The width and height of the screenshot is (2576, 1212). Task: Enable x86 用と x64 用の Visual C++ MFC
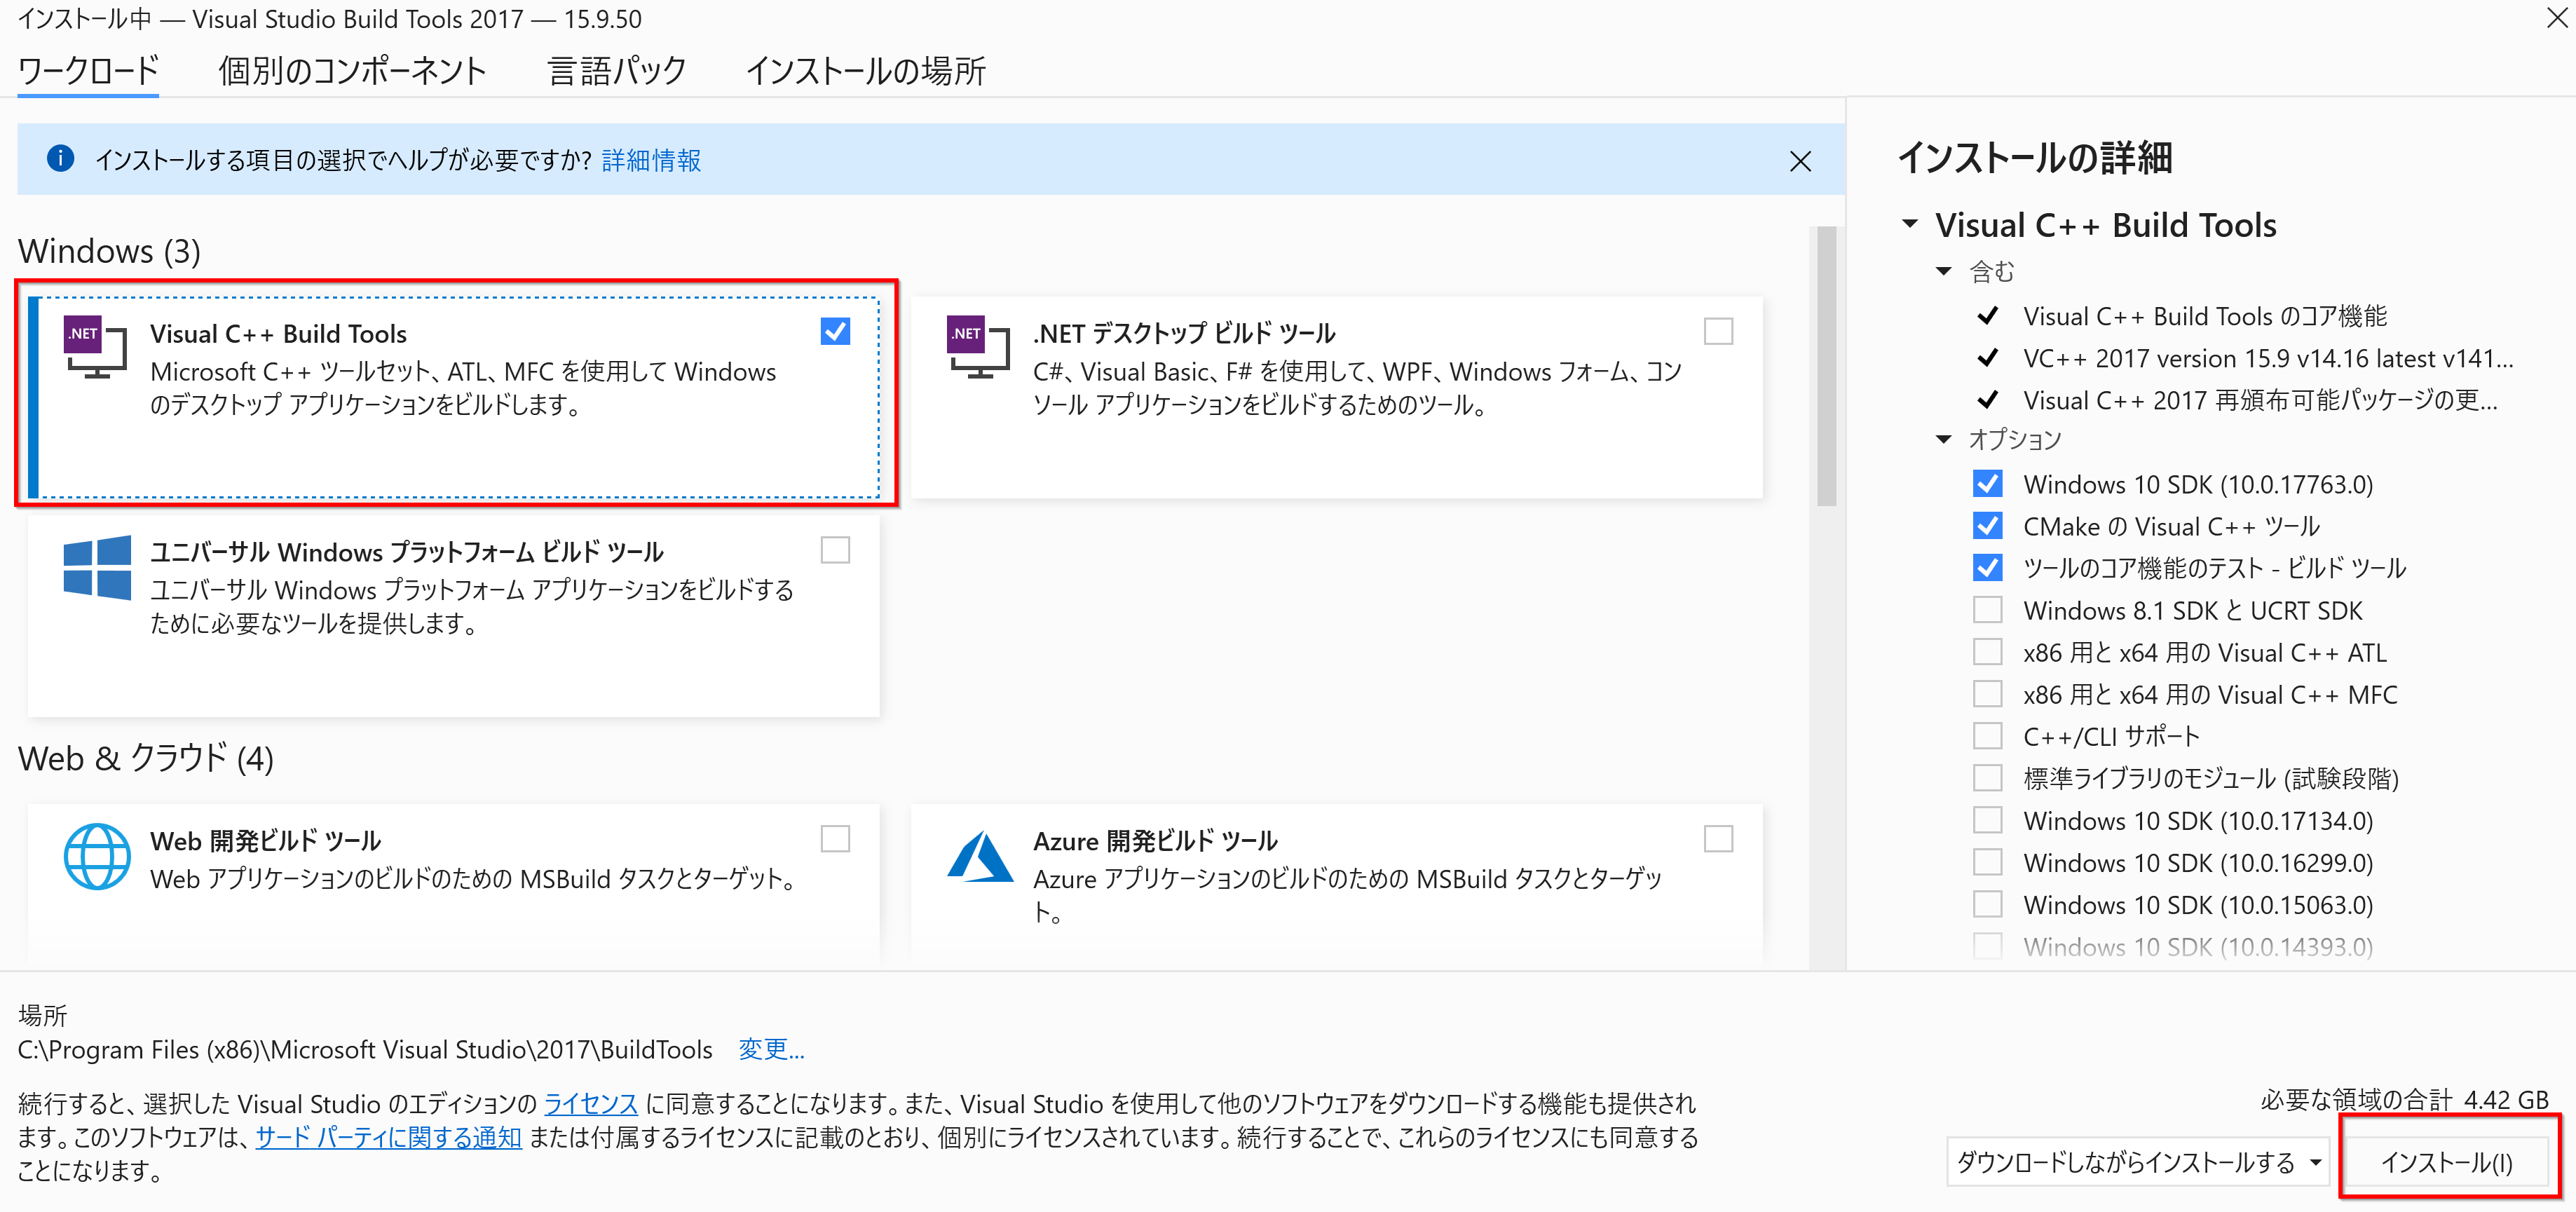(x=1987, y=694)
